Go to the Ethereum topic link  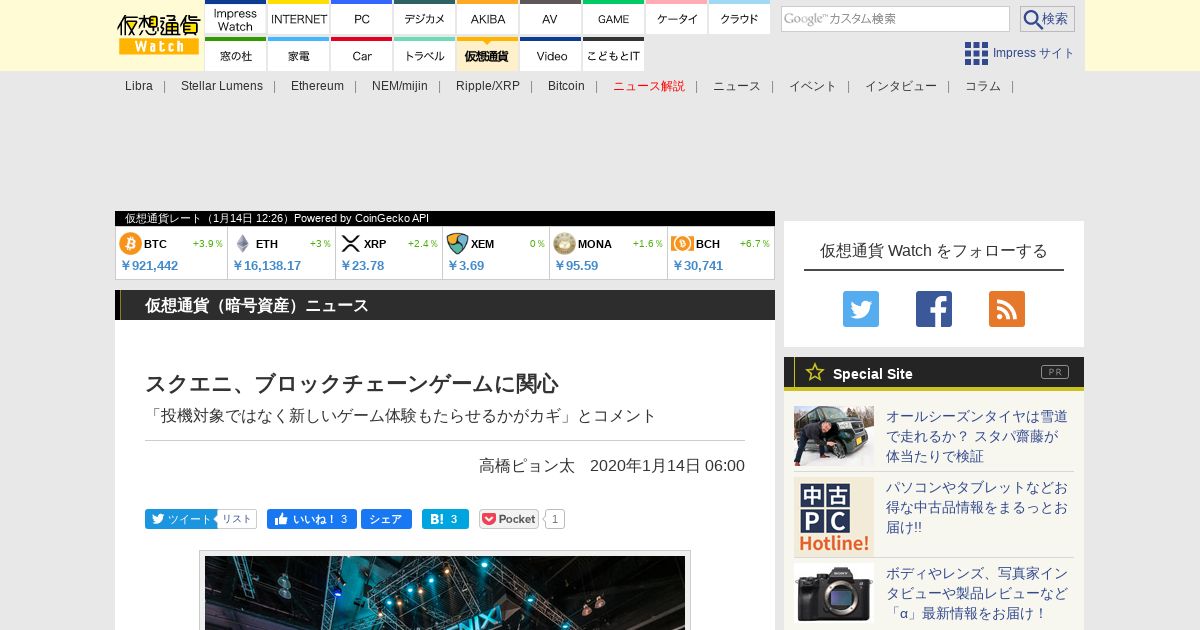317,86
